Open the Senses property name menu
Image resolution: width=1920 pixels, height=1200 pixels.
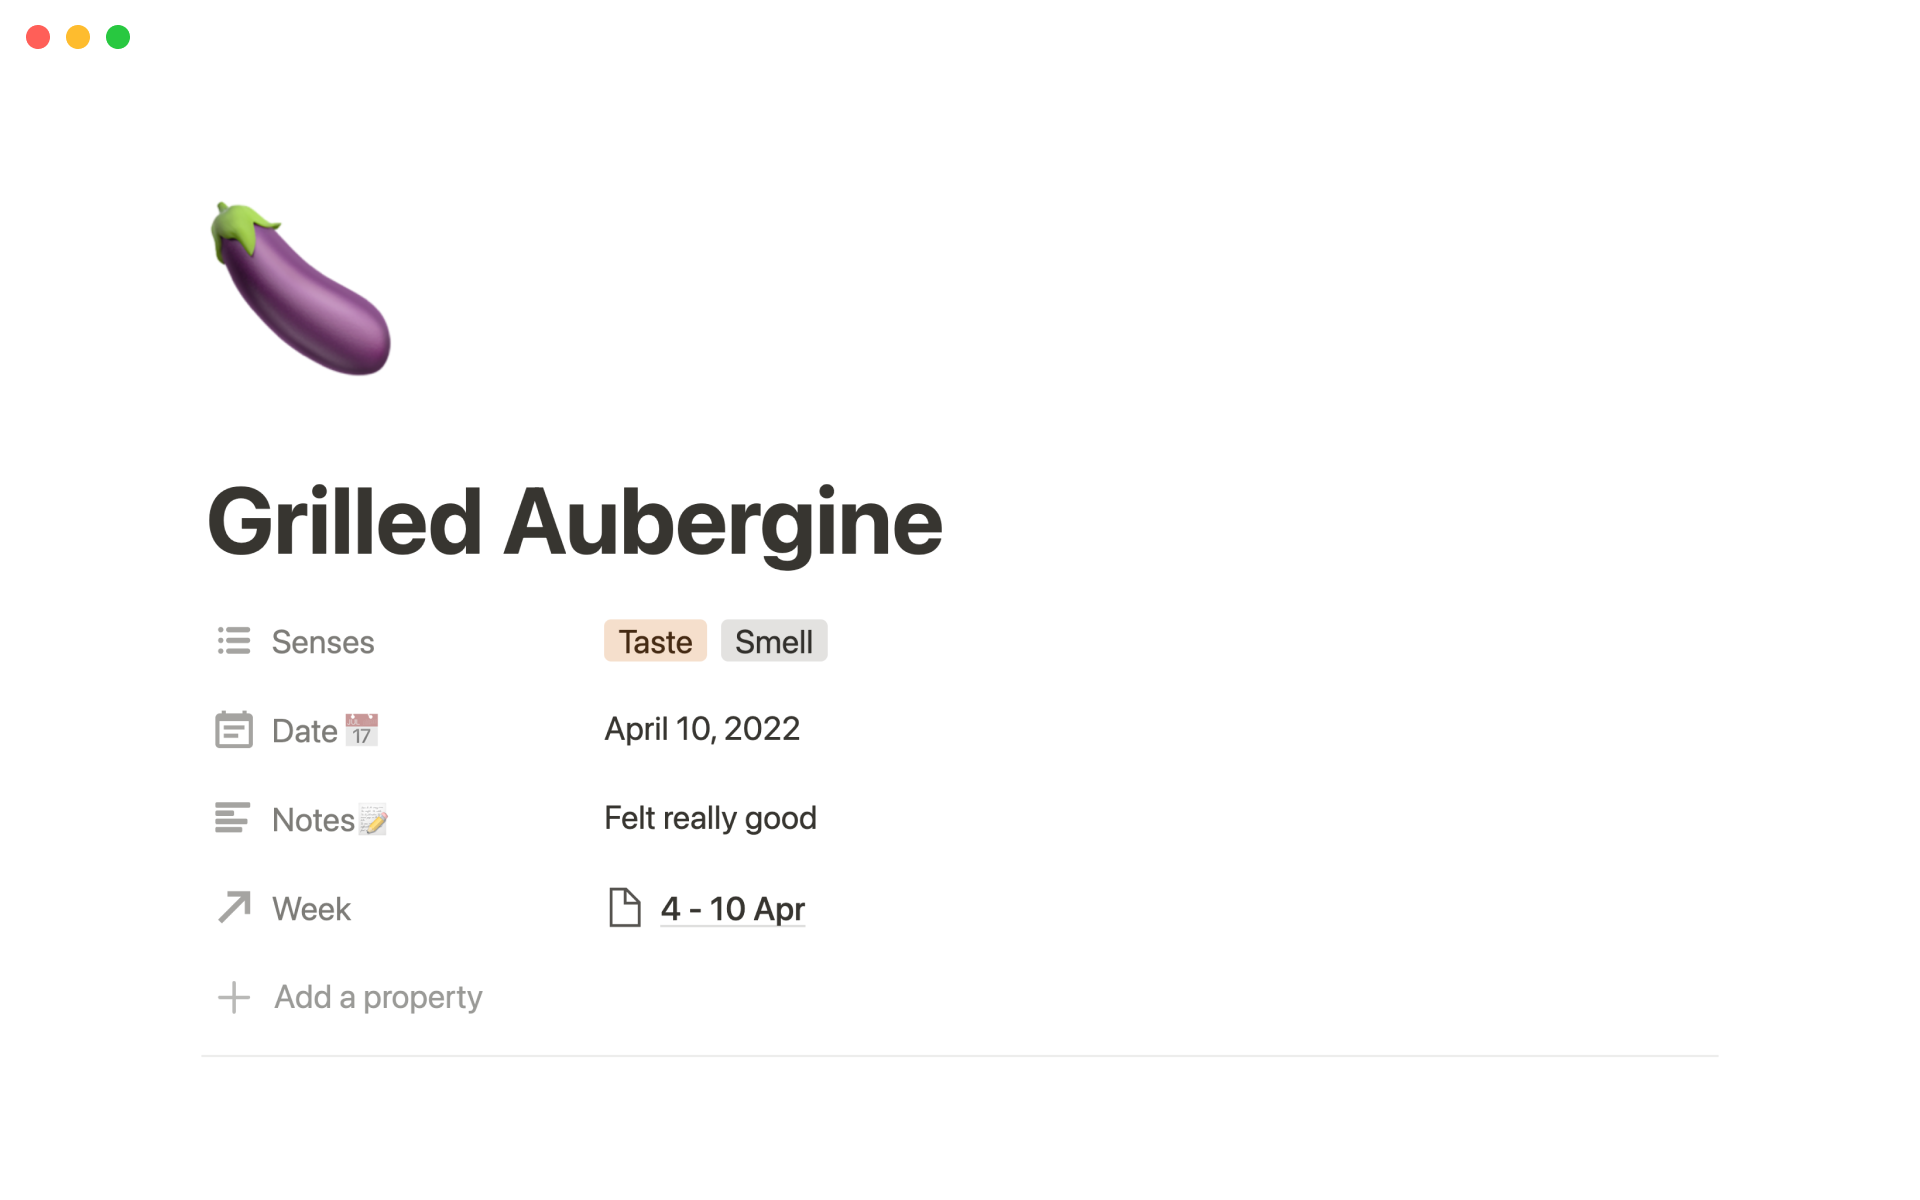(x=323, y=642)
